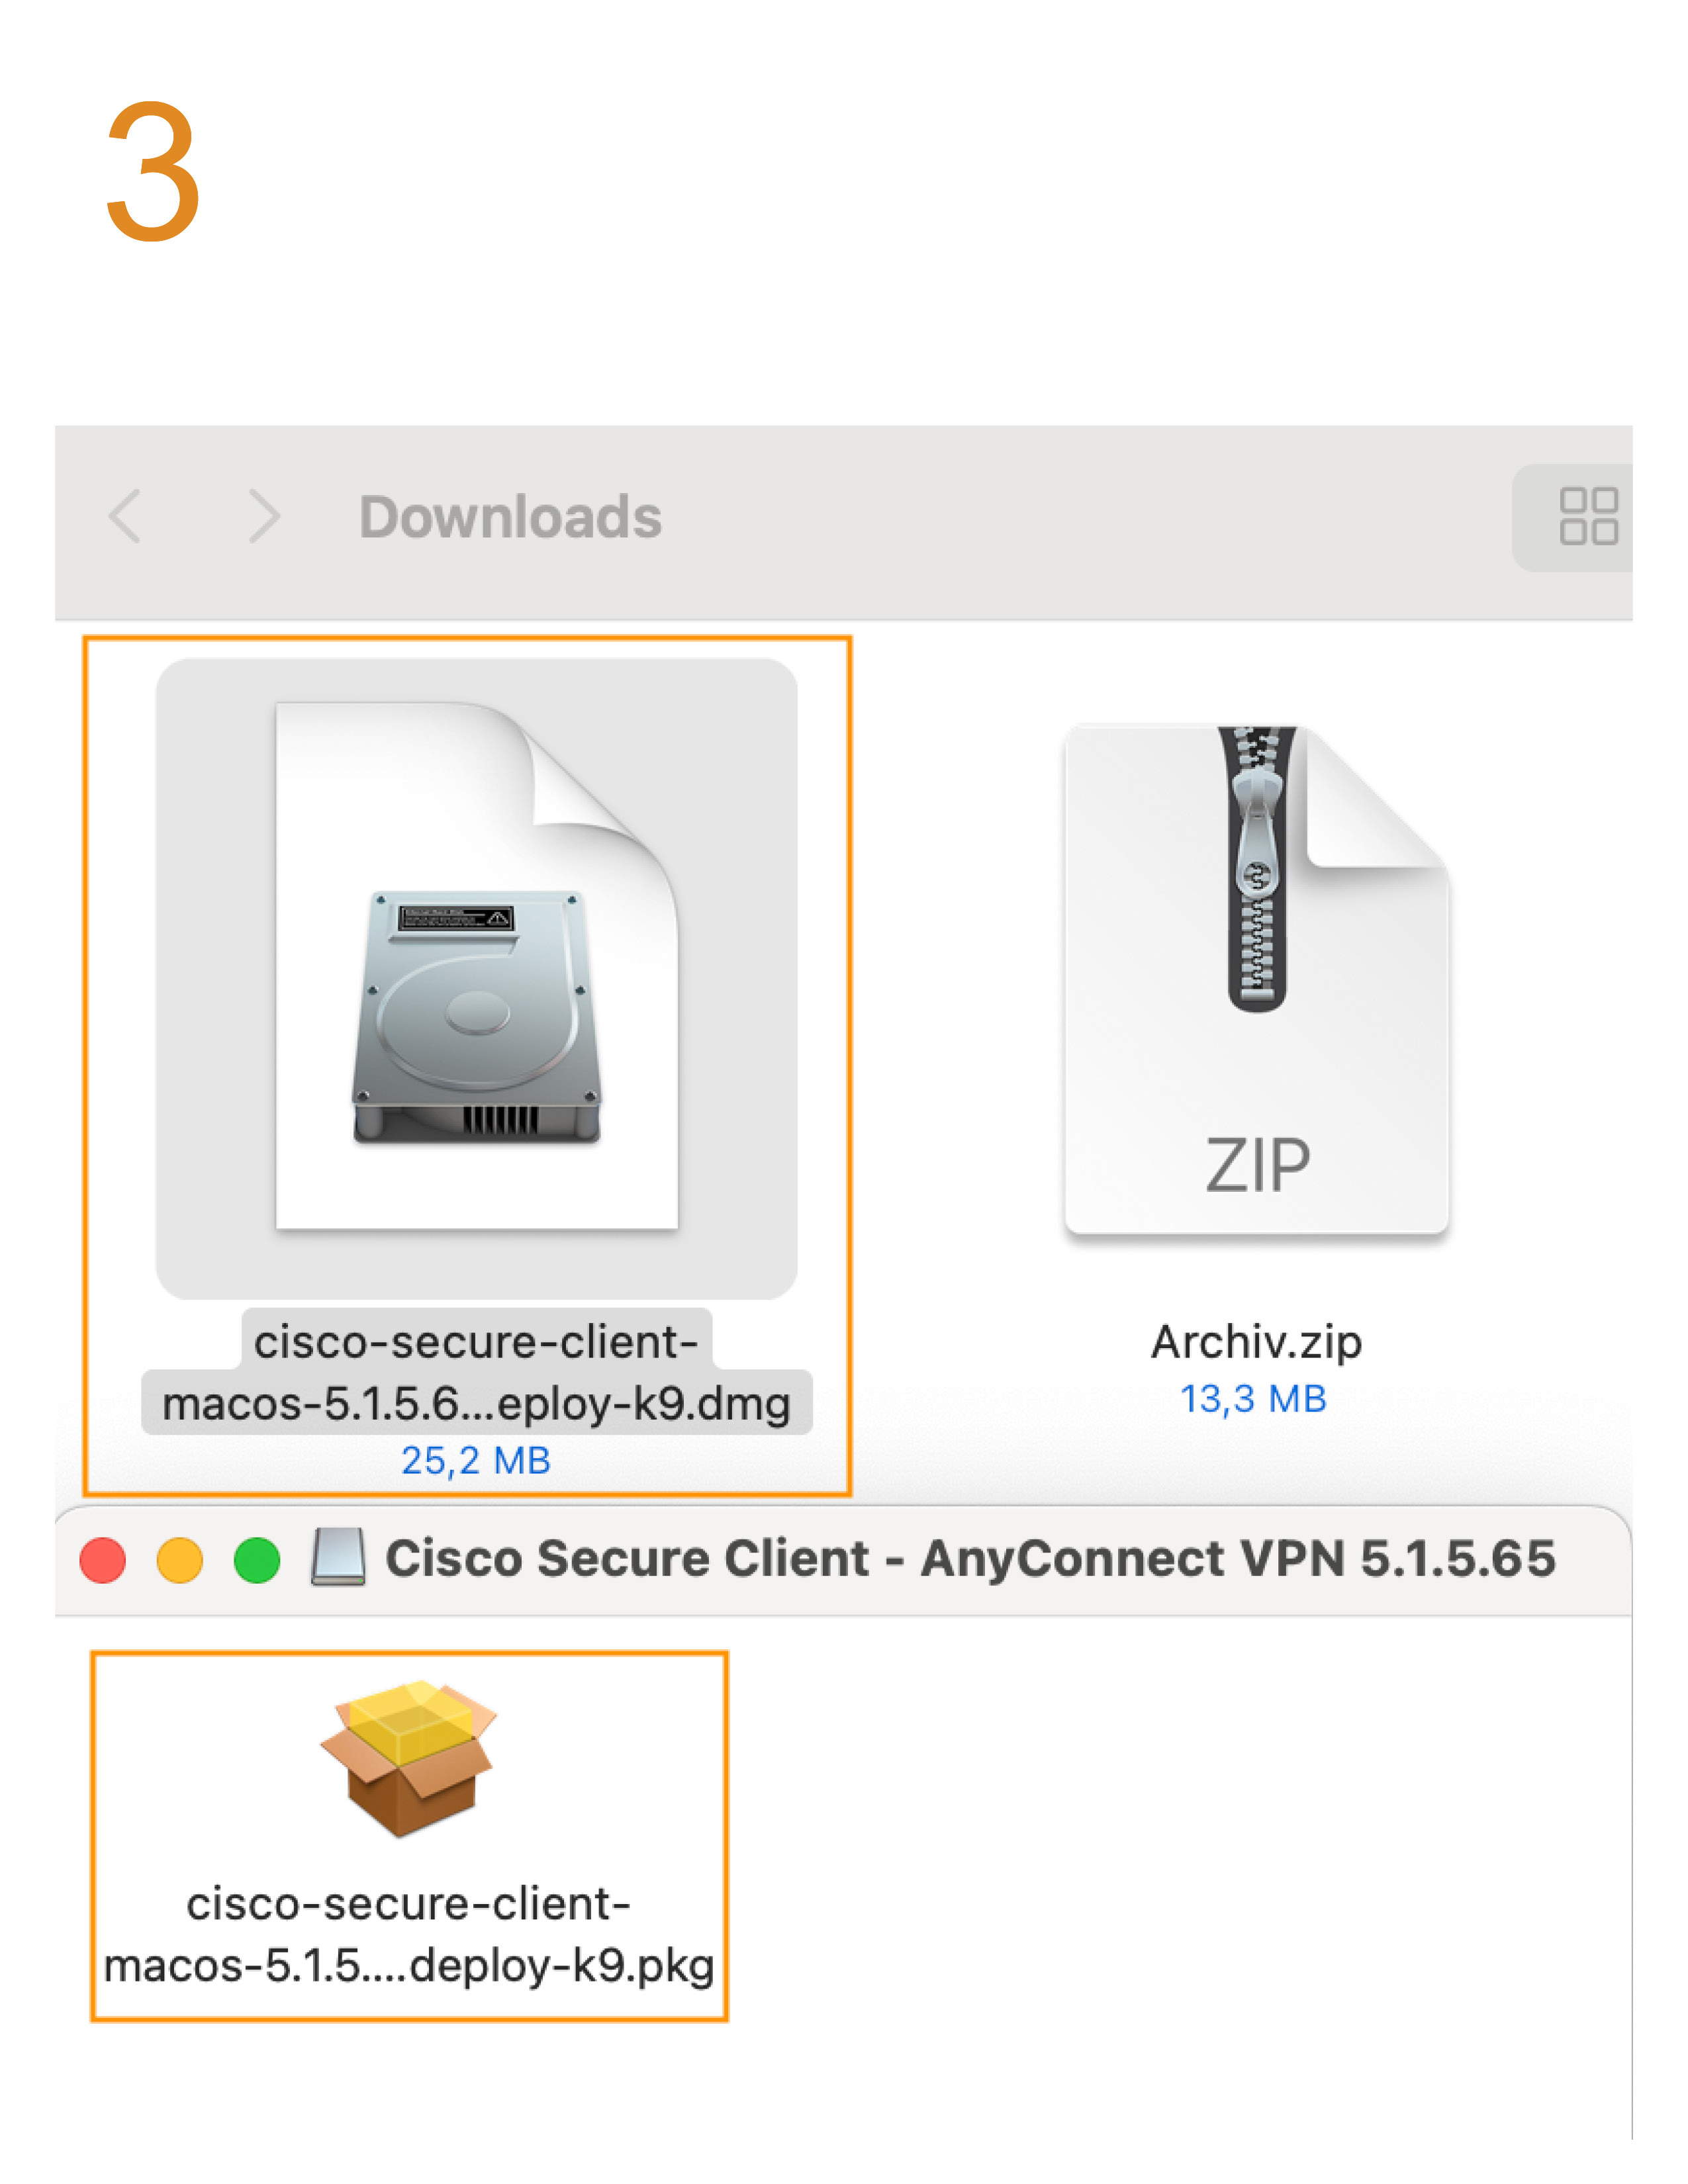This screenshot has height=2184, width=1688.
Task: Open the cisco-secure-client pkg installer package icon
Action: [x=408, y=1759]
